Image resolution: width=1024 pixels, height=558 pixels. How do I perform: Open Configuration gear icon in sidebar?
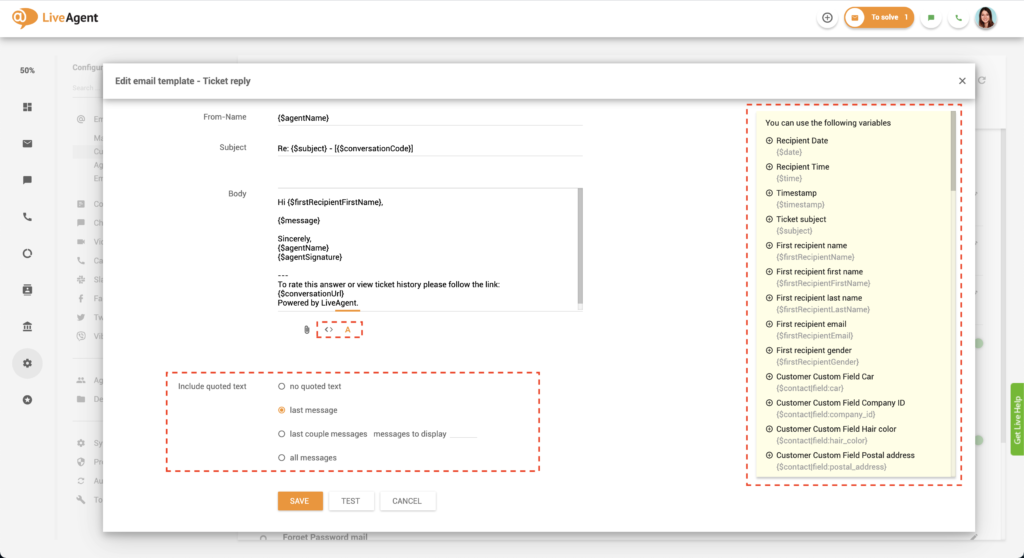click(27, 363)
